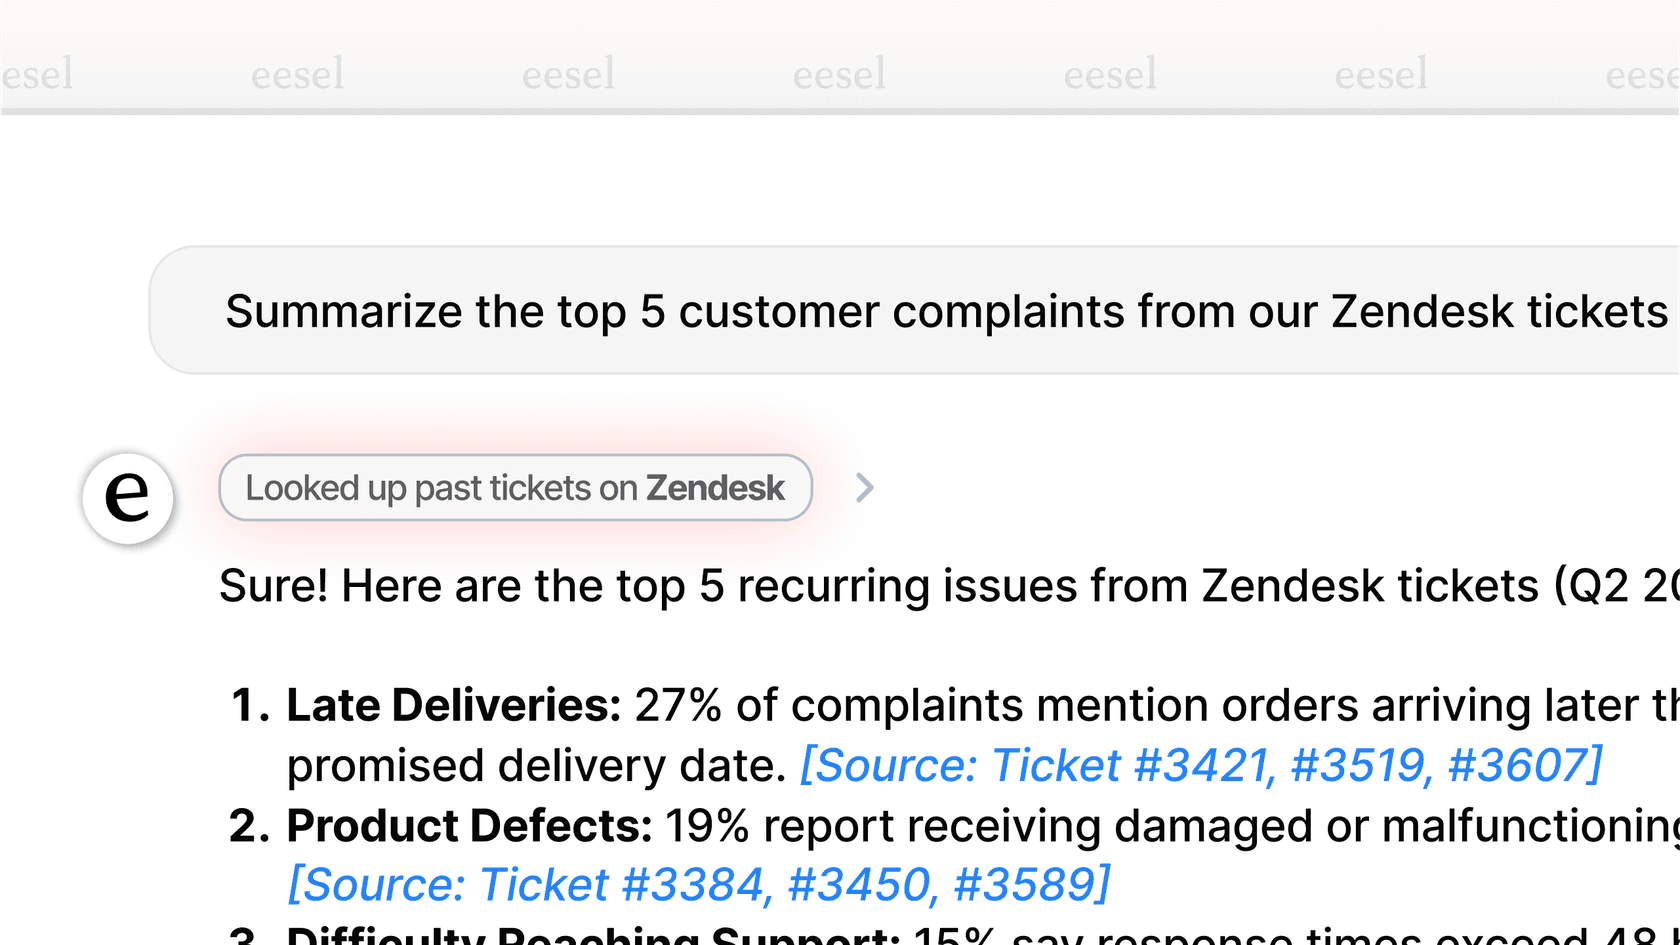
Task: Expand the chevron beside the Zendesk lookup pill
Action: (865, 488)
